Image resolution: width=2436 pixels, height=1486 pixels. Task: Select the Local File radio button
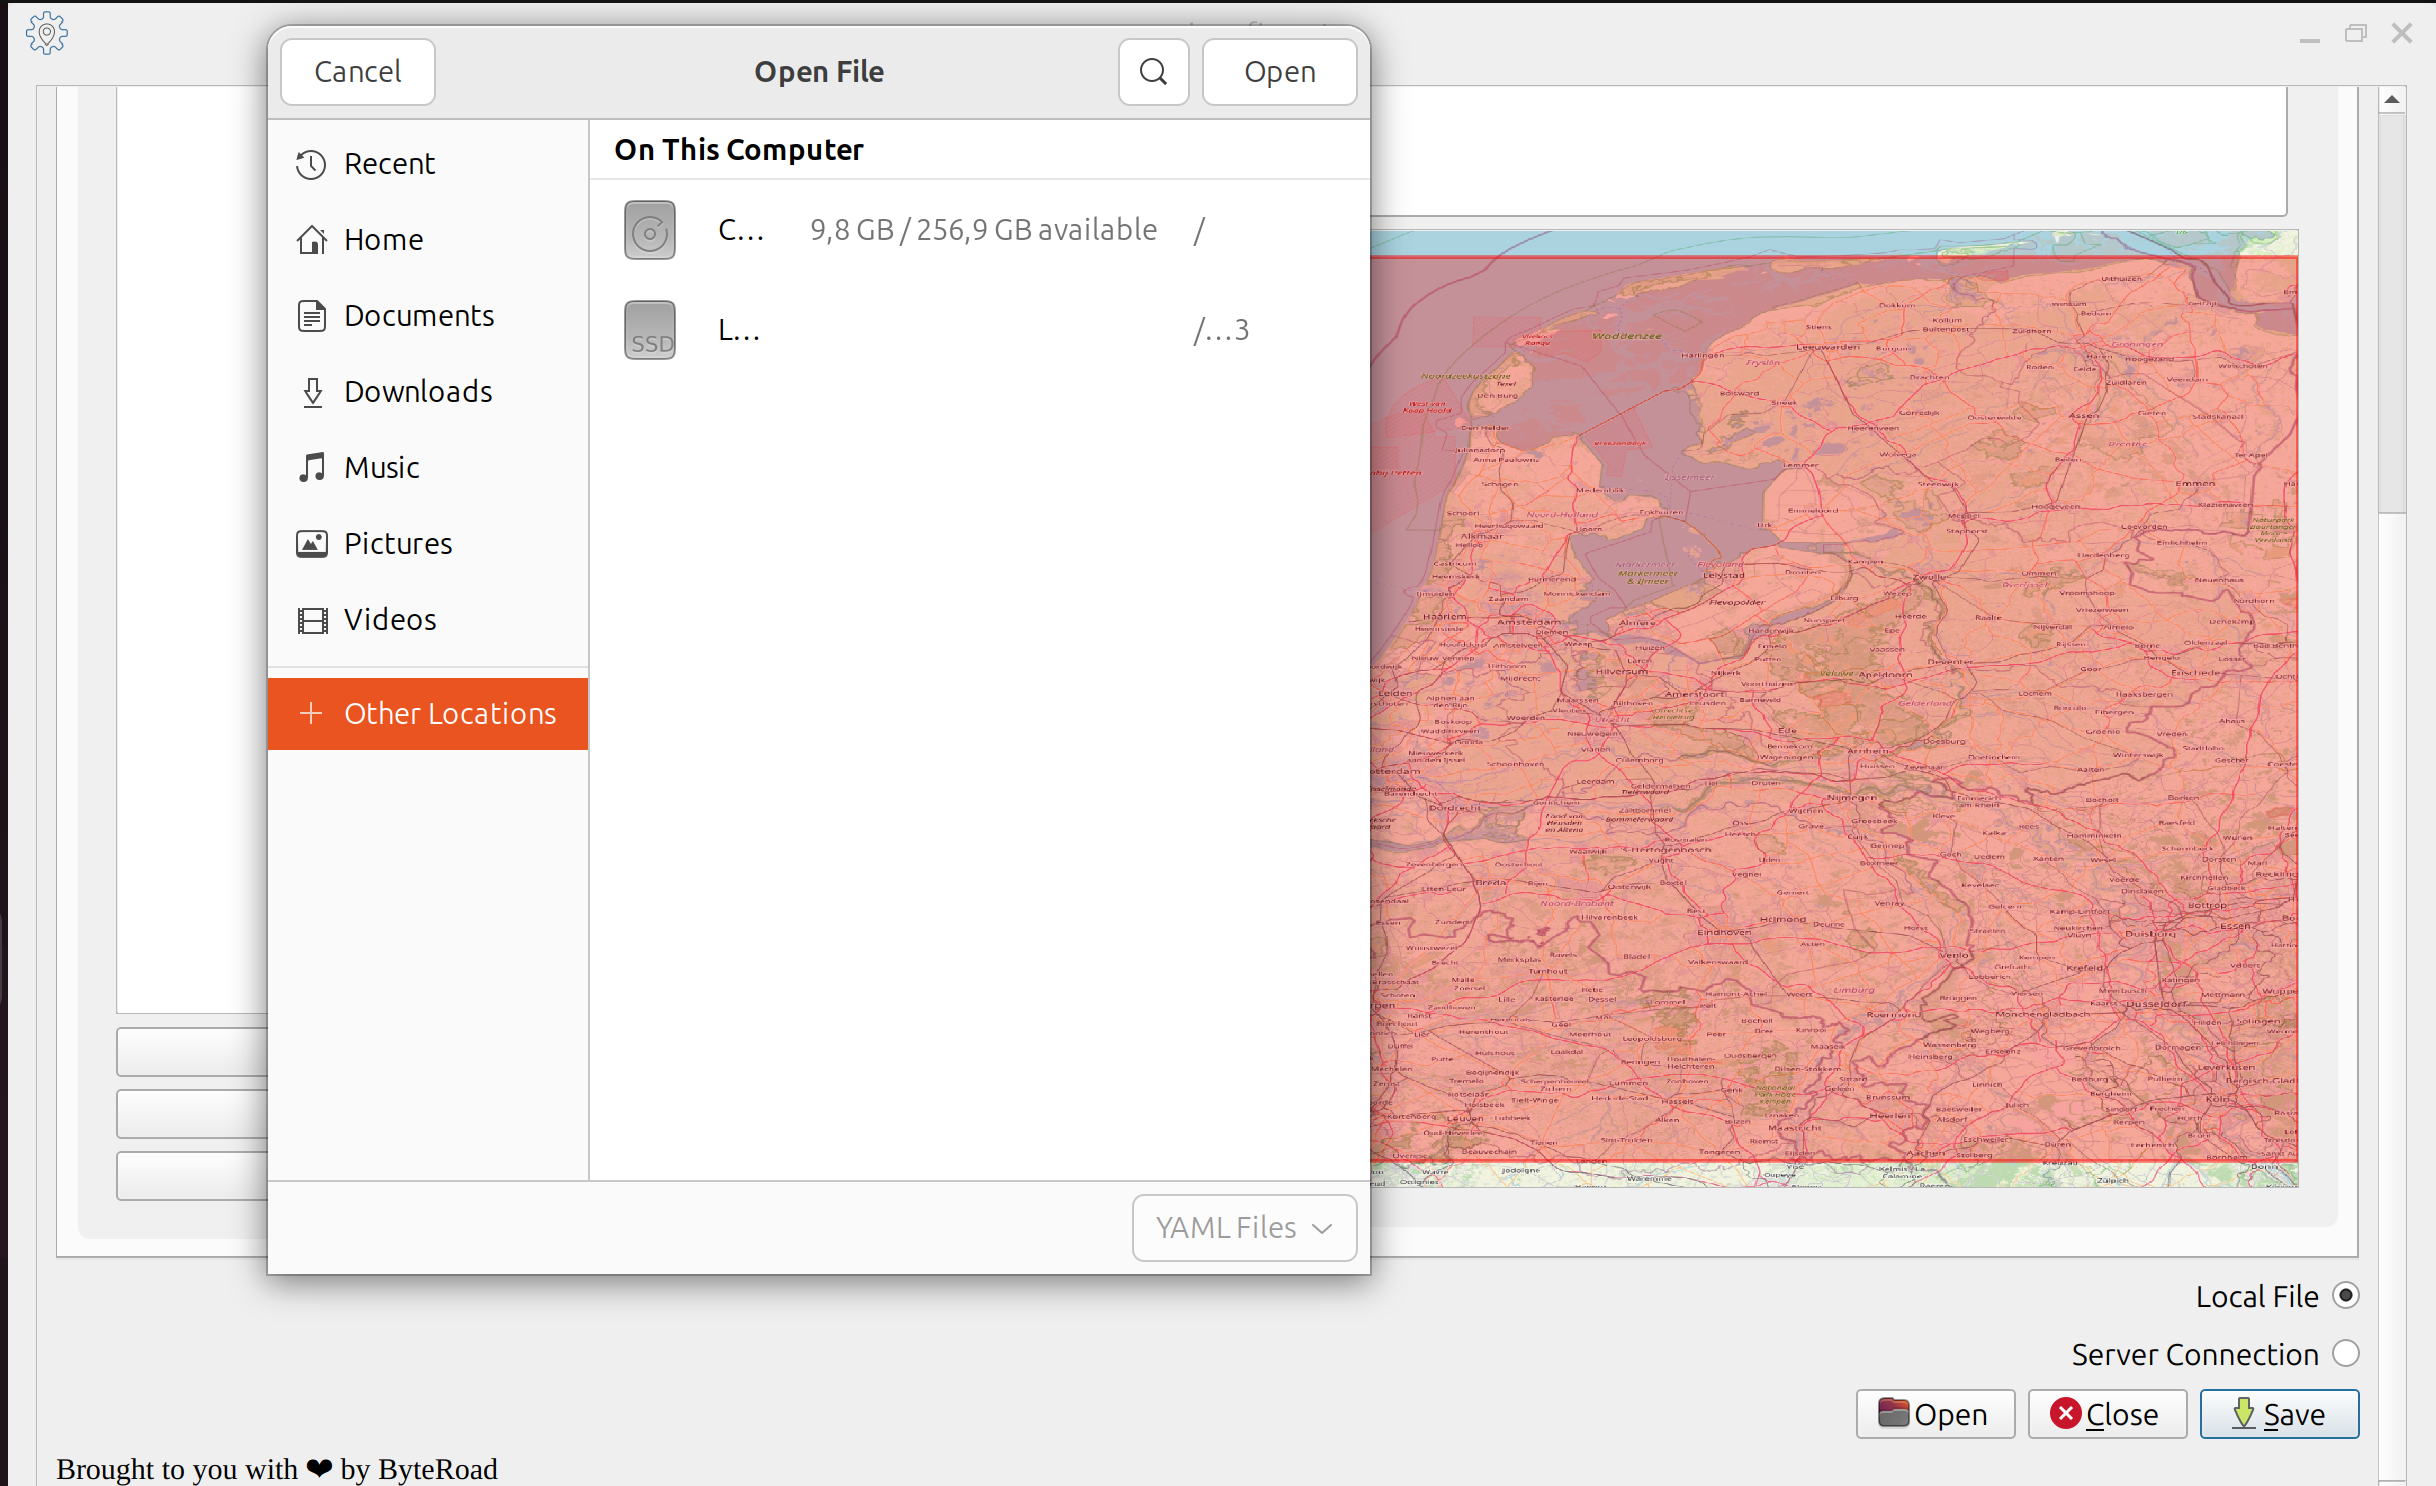pyautogui.click(x=2345, y=1296)
